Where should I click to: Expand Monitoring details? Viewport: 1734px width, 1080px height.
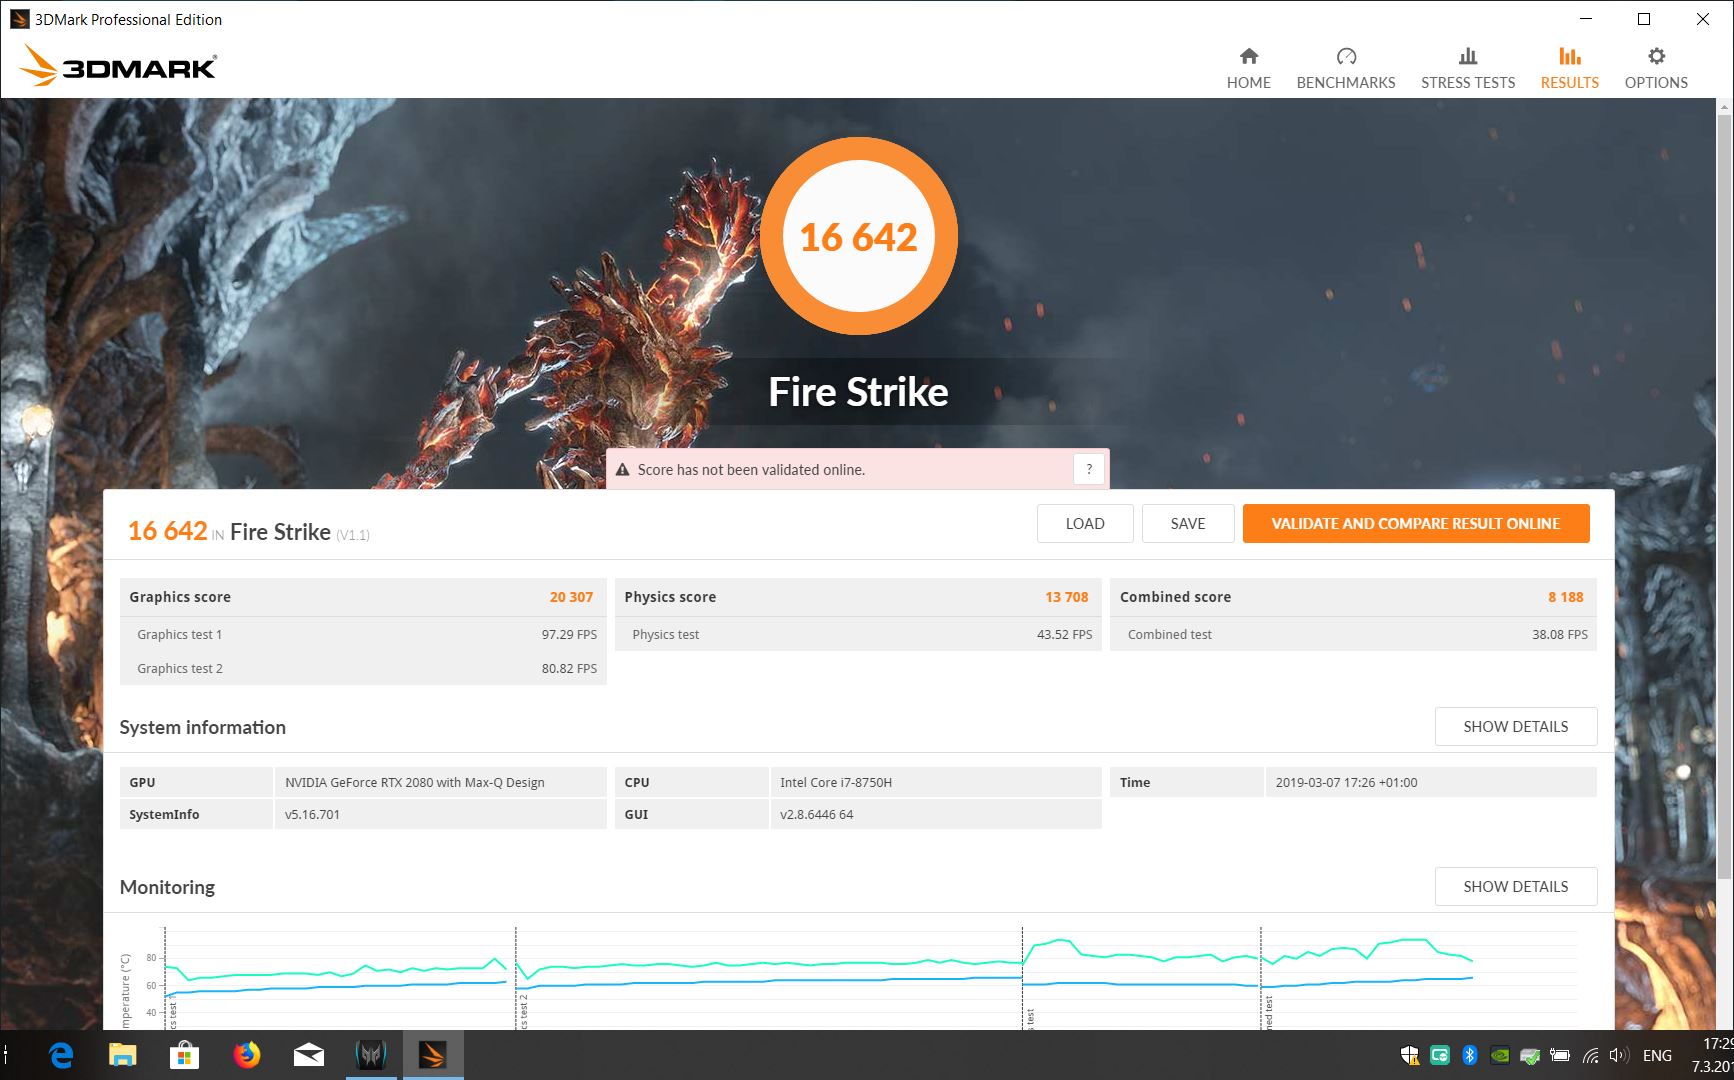coord(1515,886)
